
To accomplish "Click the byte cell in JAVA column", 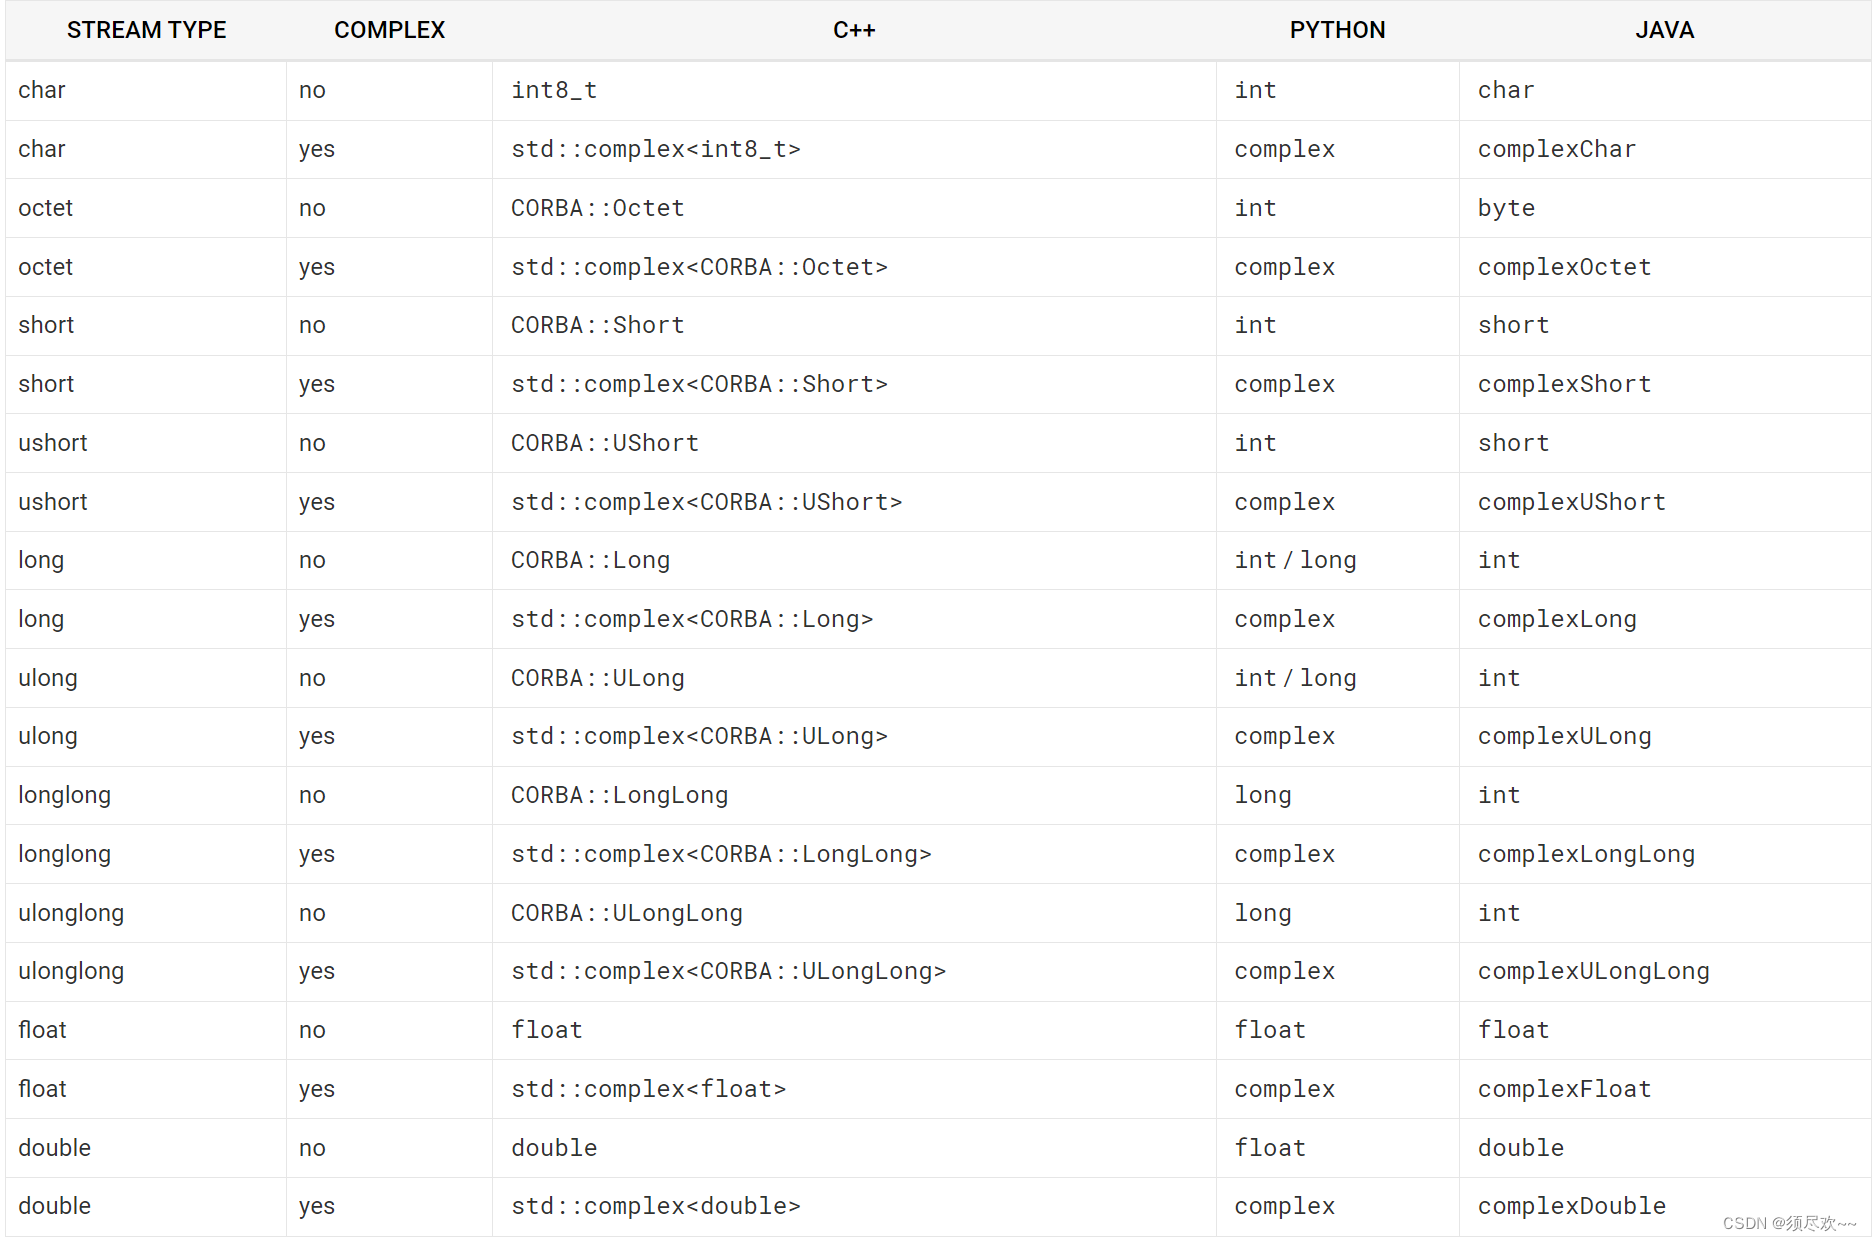I will [1506, 208].
